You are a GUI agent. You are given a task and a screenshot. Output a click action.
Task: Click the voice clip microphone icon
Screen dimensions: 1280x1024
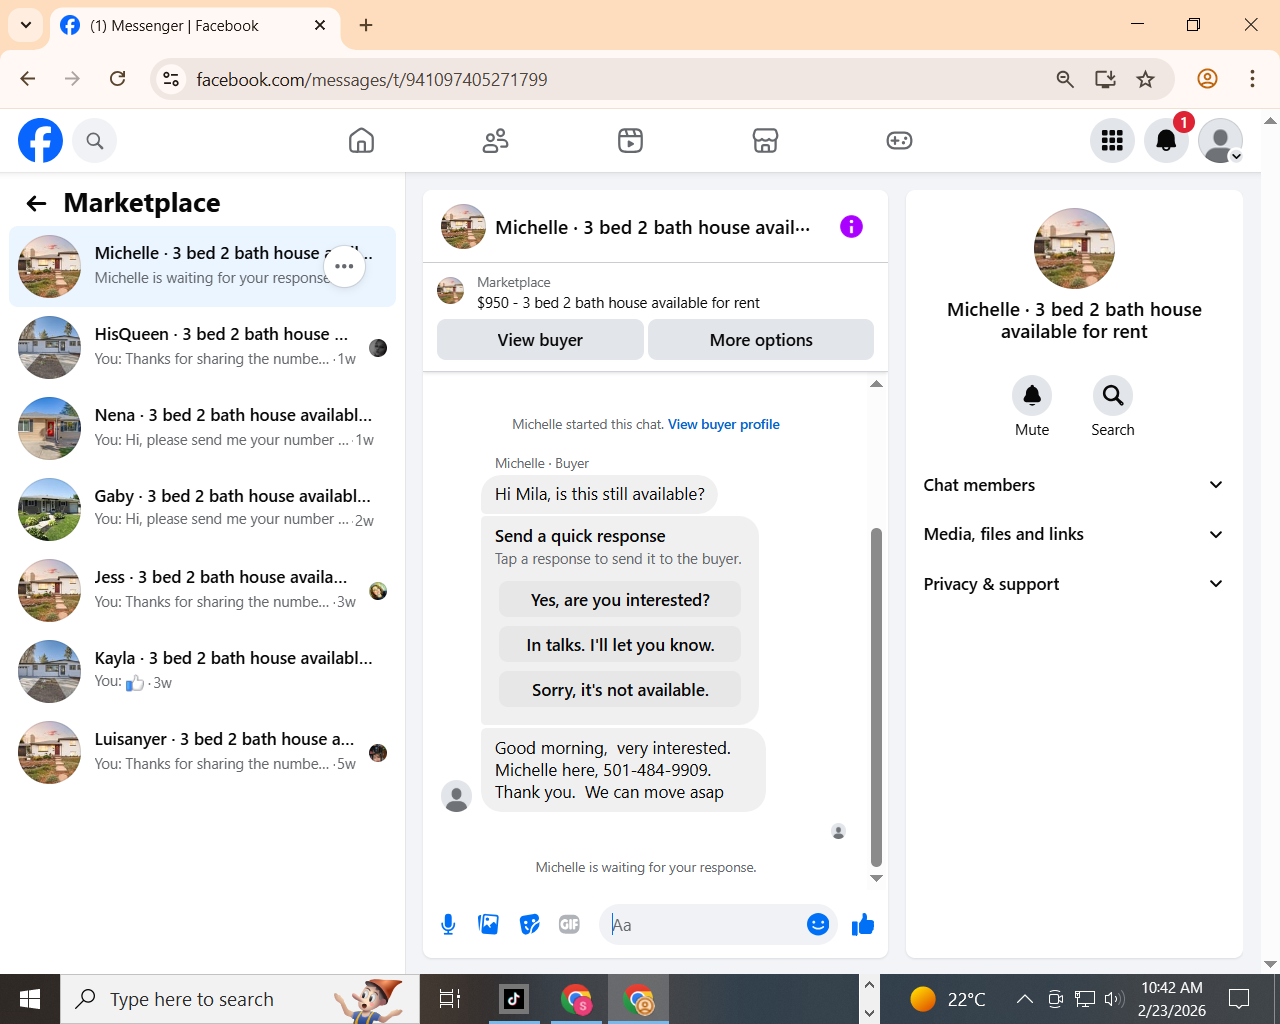[448, 925]
